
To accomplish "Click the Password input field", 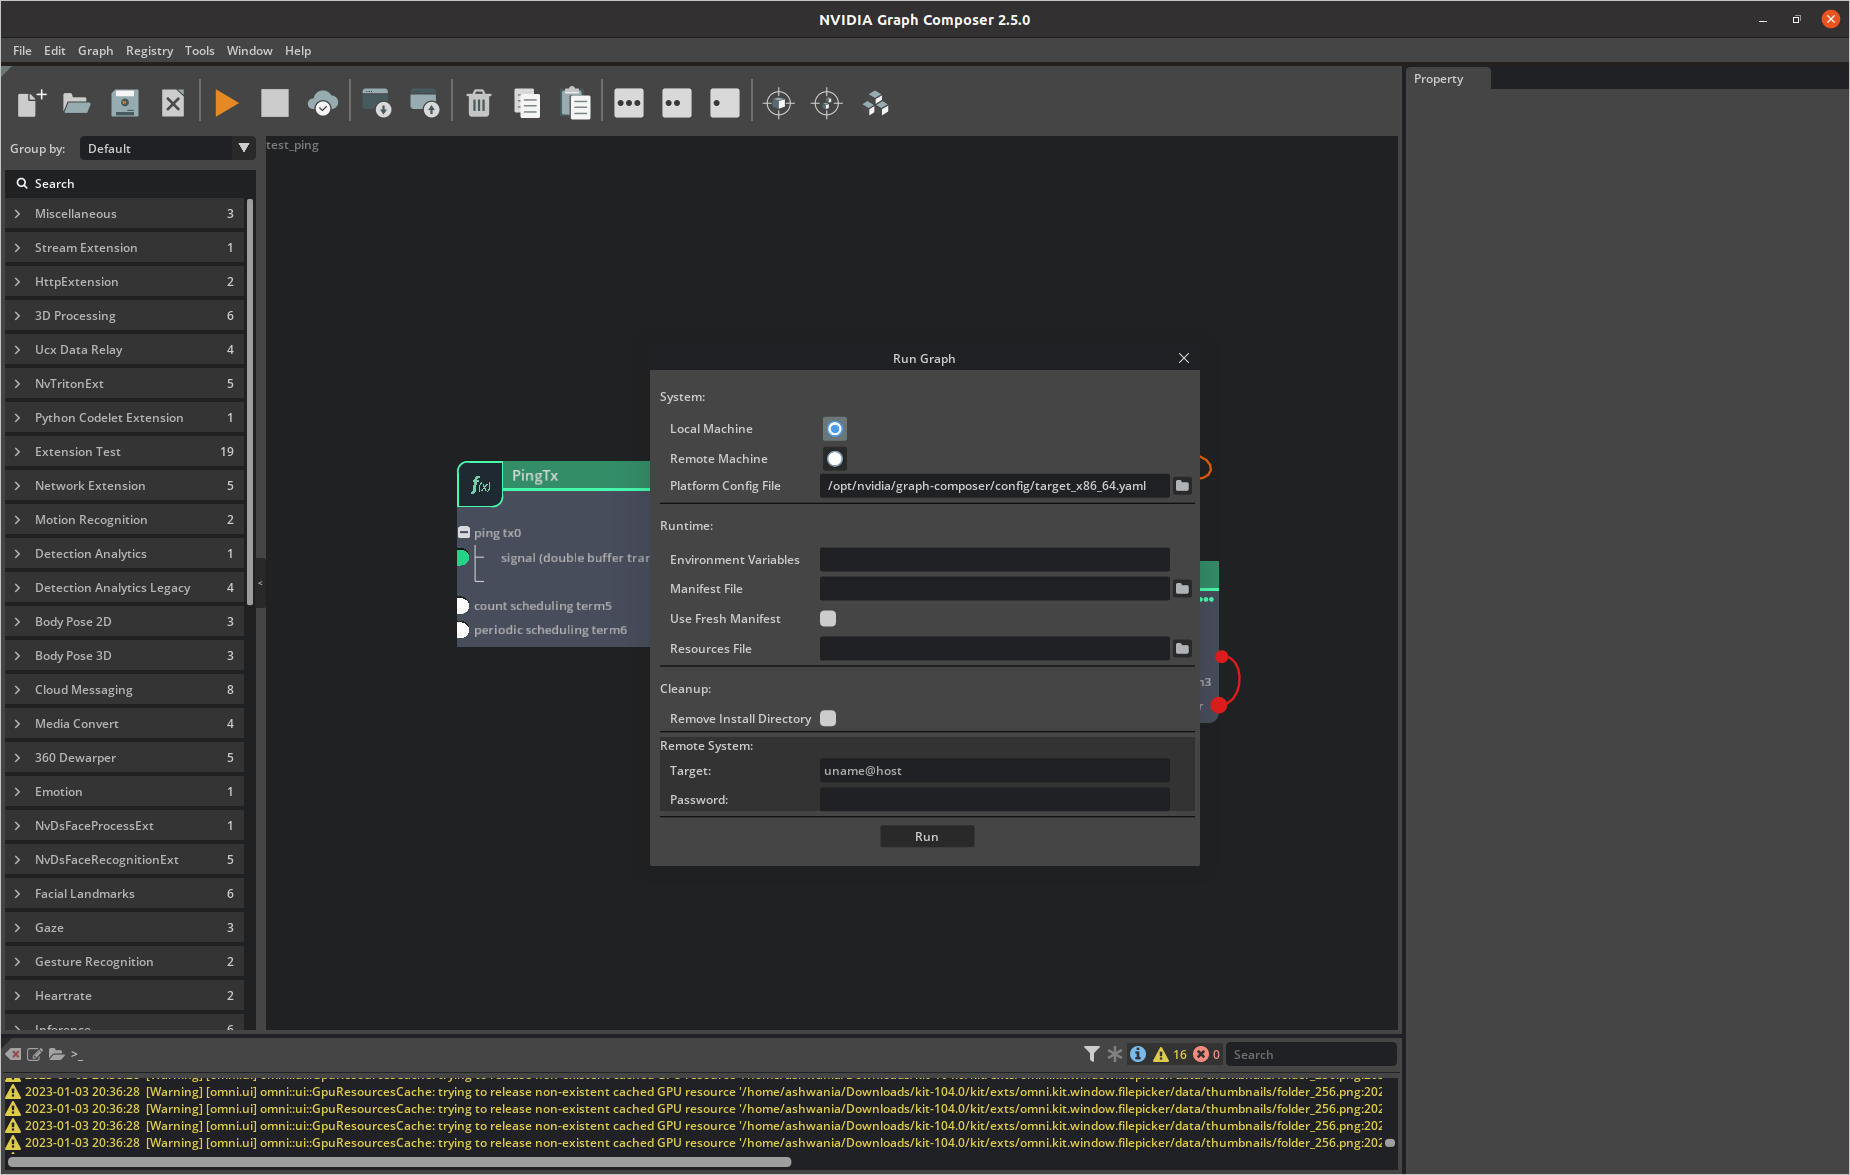I will pos(995,800).
